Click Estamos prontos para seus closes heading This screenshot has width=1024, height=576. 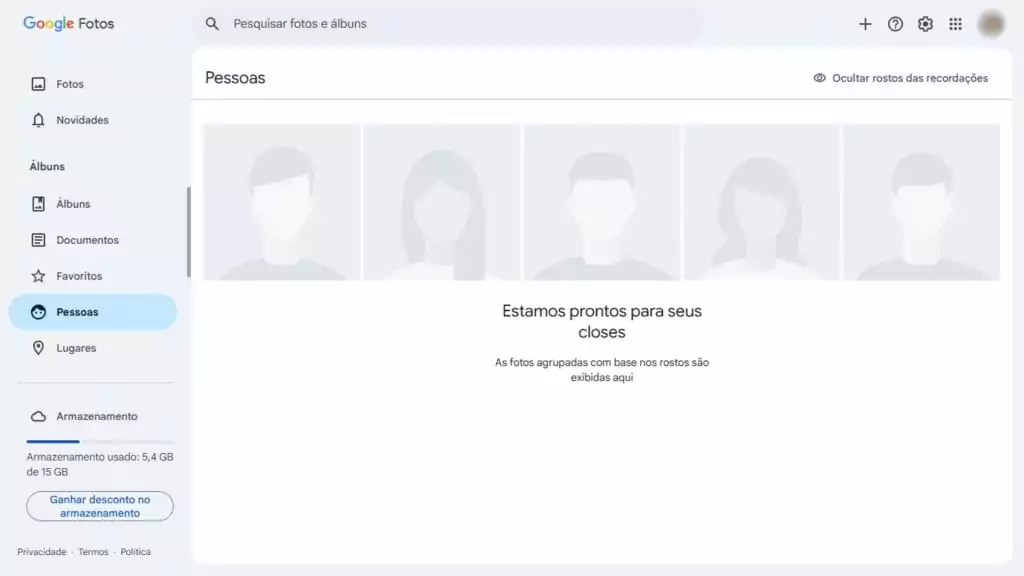[x=601, y=321]
